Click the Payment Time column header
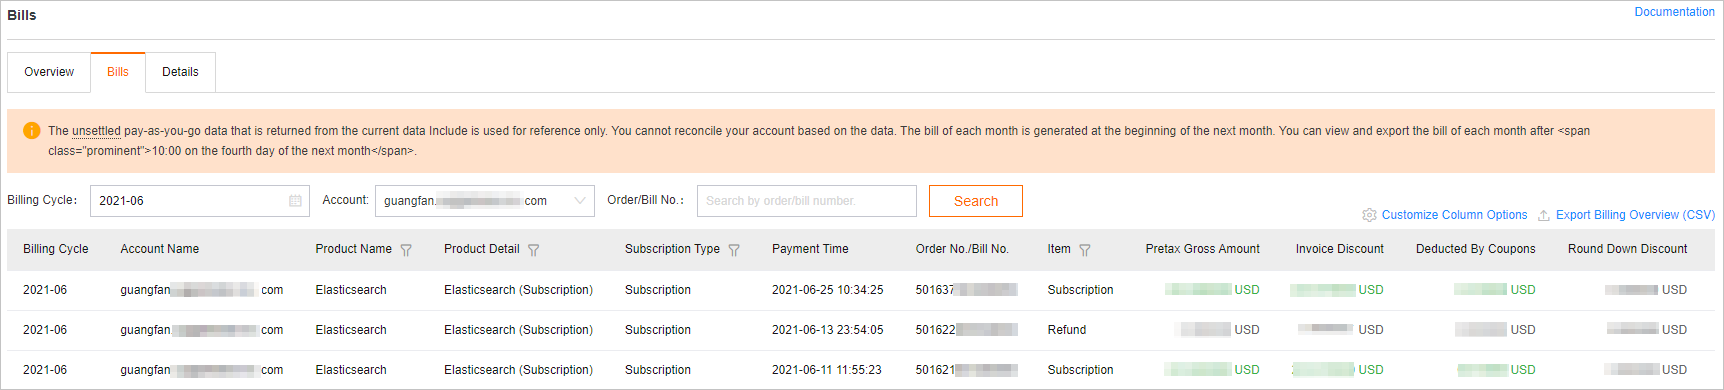 (810, 249)
